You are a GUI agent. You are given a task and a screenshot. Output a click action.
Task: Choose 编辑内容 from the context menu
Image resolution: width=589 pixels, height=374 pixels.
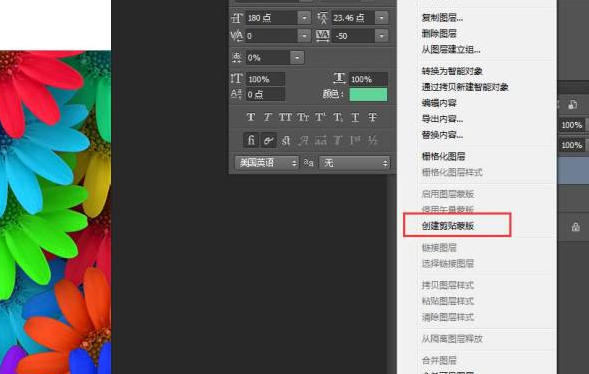click(439, 103)
